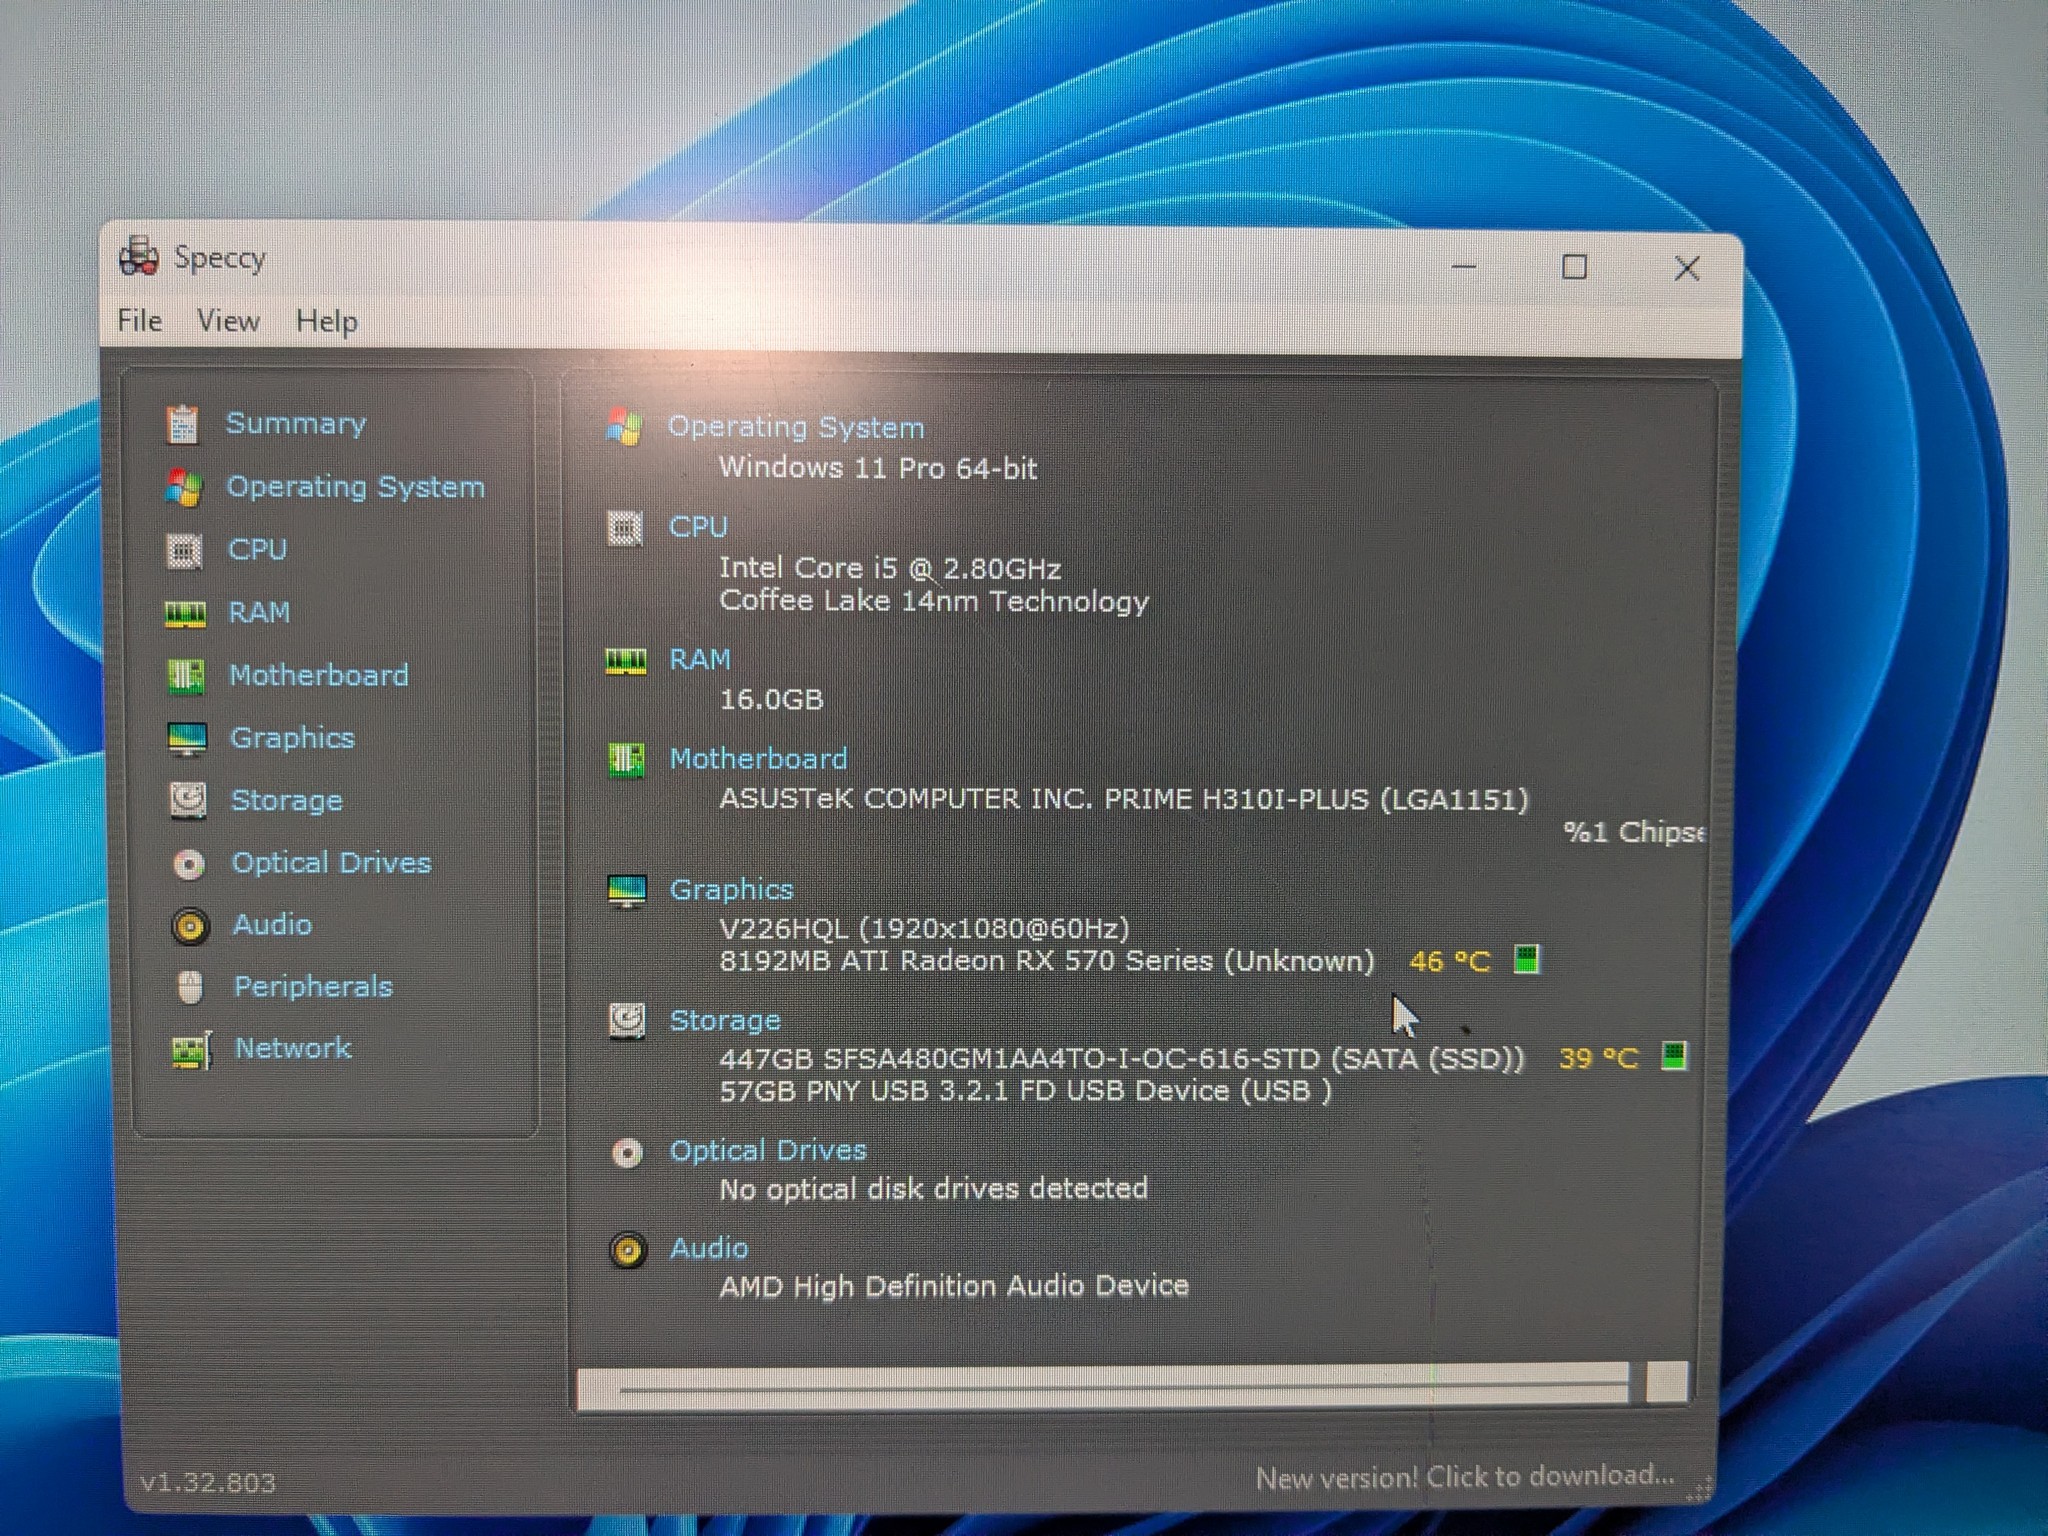The width and height of the screenshot is (2048, 1536).
Task: Click the green GPU temperature indicator icon
Action: (1527, 960)
